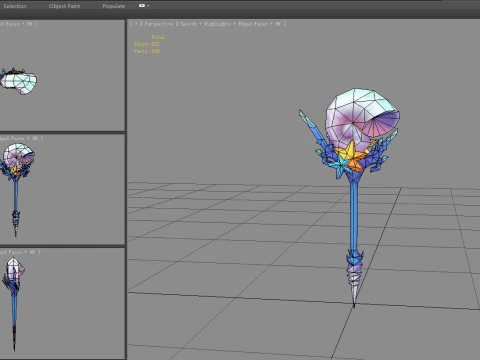Click the ribbon display toggle icon after Populate
The width and height of the screenshot is (480, 360).
142,6
